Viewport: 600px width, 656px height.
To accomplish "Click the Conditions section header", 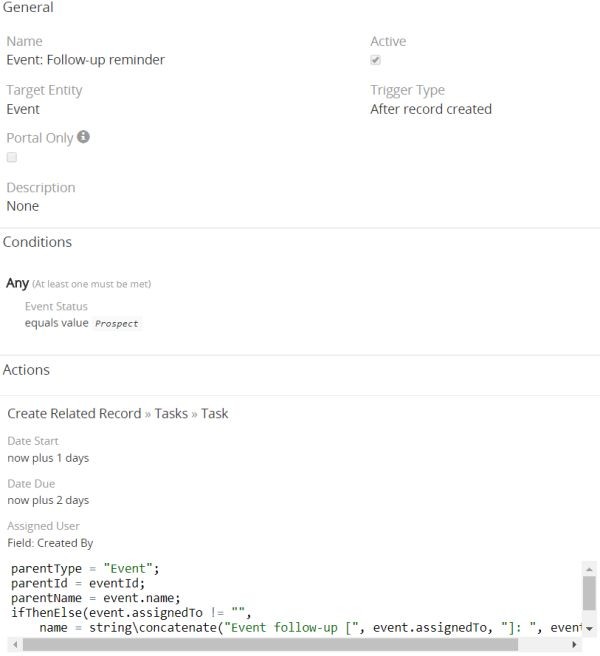I will point(37,242).
